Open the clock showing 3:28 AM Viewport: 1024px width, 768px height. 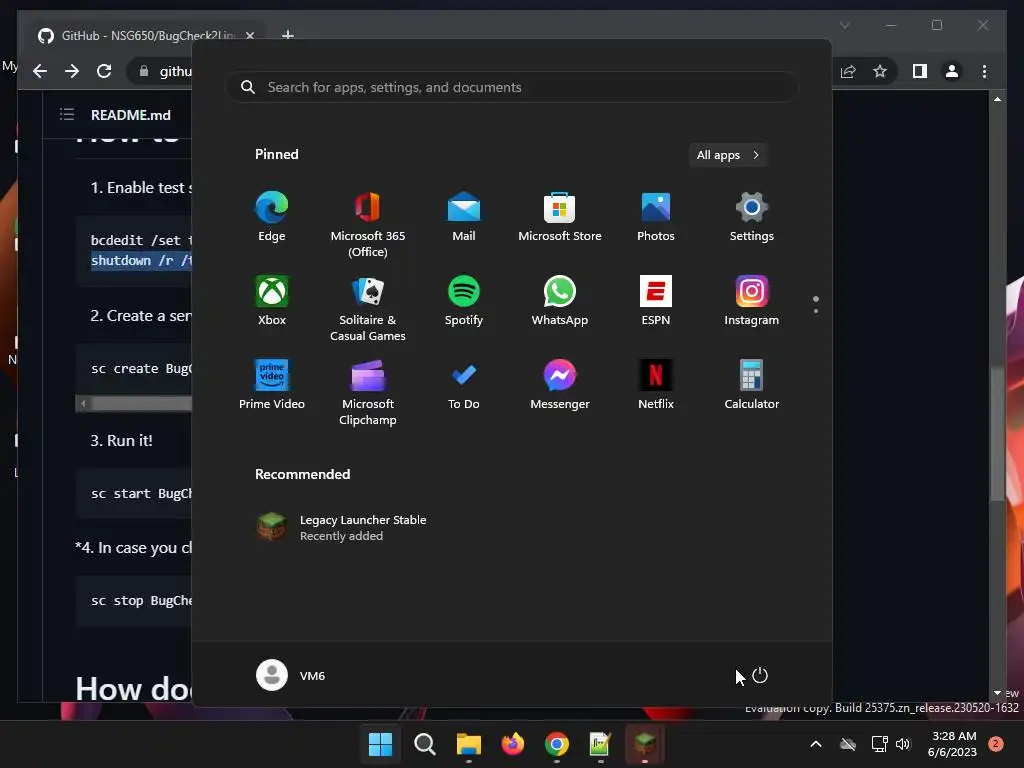(x=952, y=744)
